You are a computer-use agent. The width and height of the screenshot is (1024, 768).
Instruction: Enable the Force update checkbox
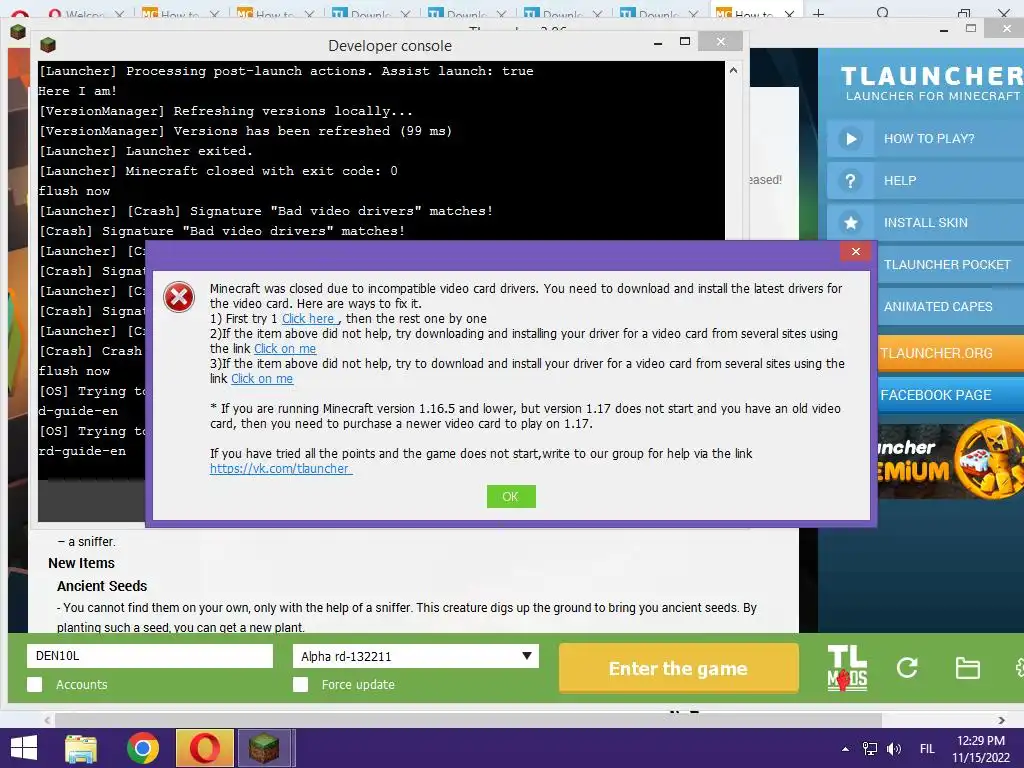tap(300, 684)
